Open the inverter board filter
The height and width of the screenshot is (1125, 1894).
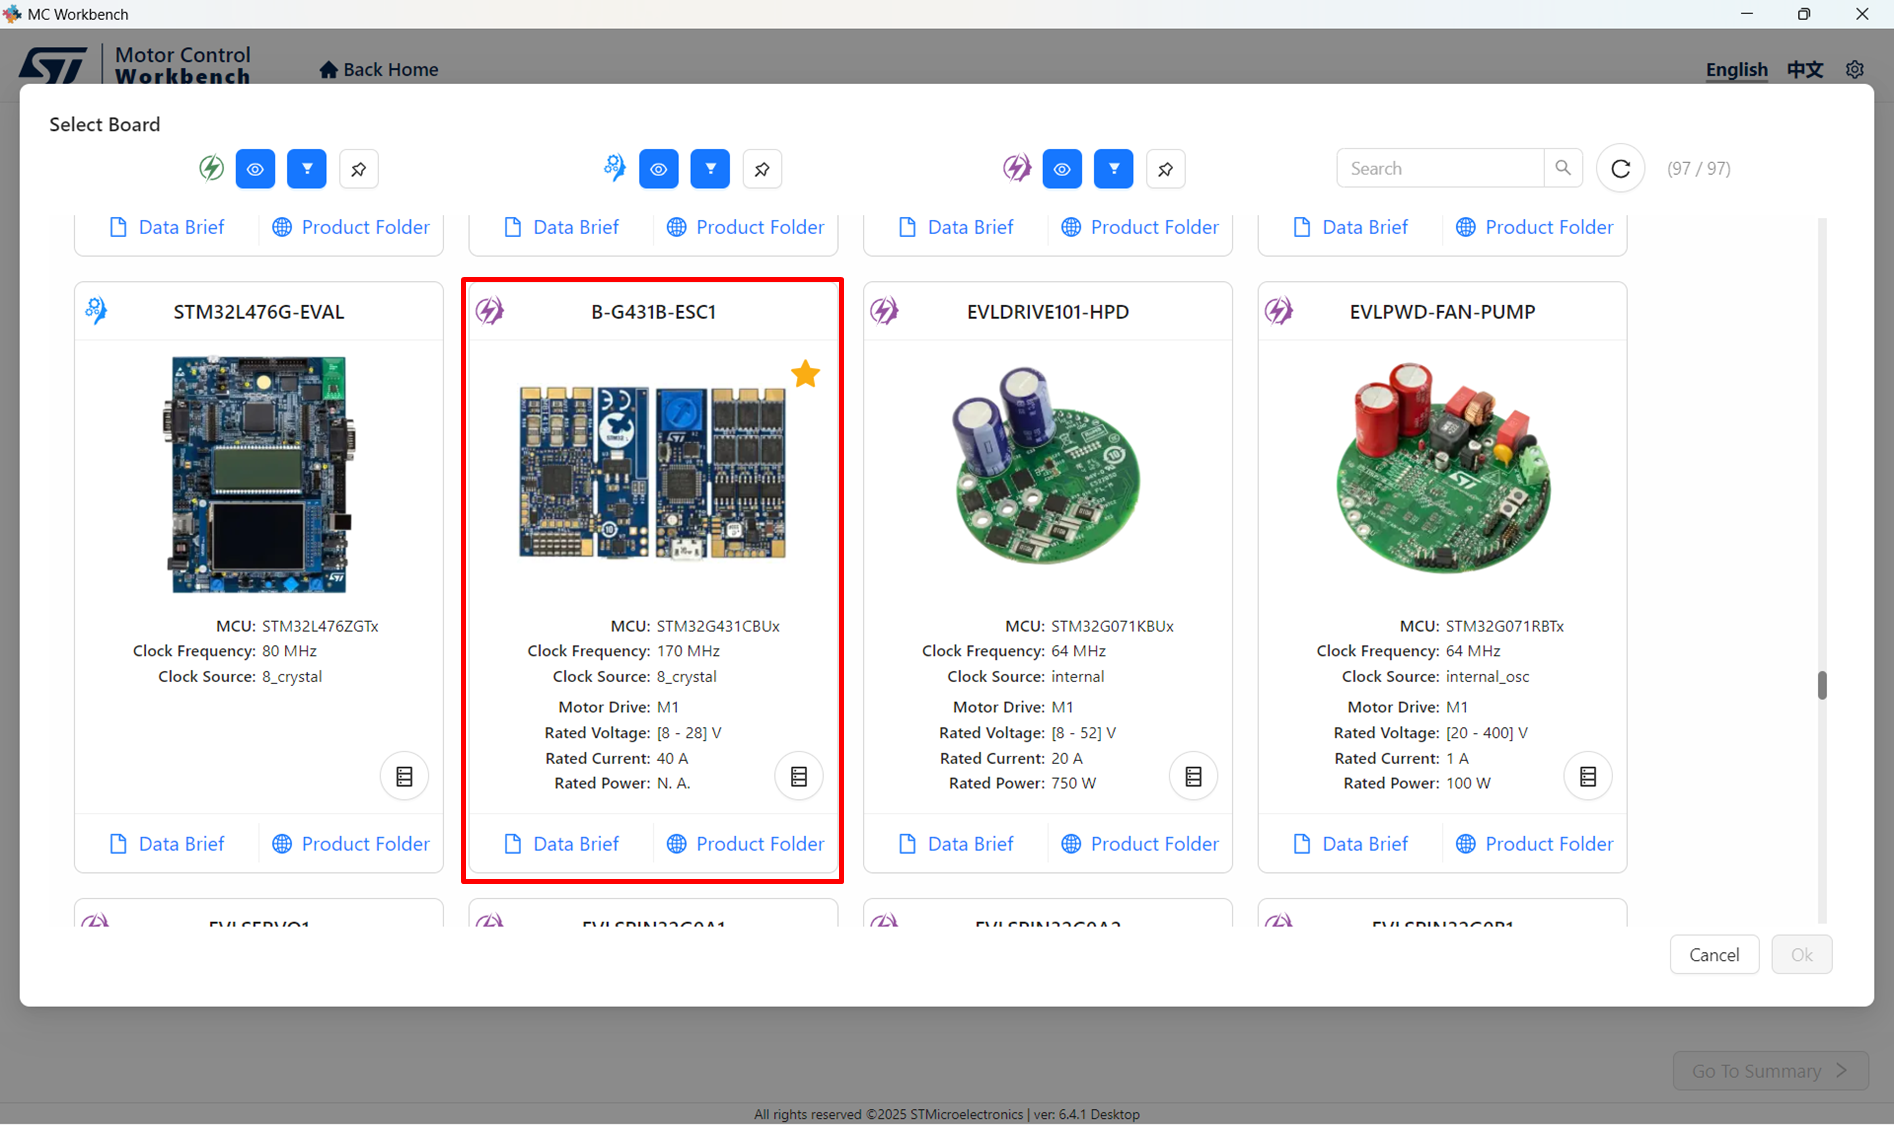(1114, 169)
